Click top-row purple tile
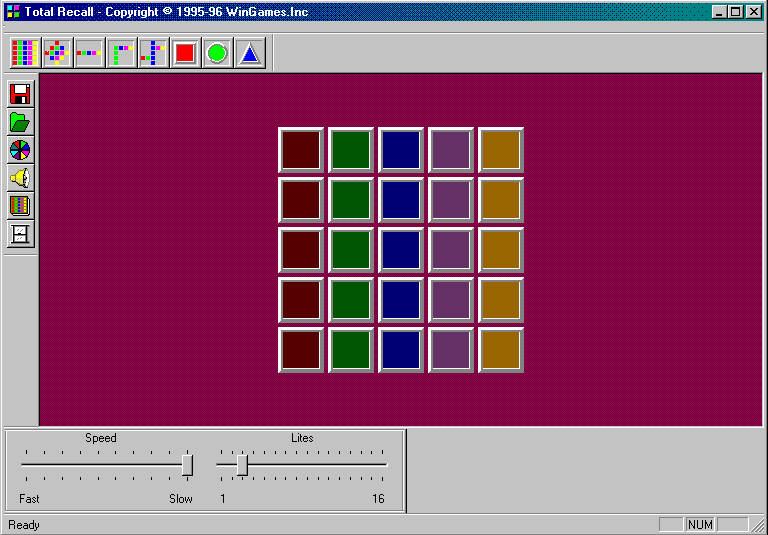This screenshot has height=535, width=768. (x=451, y=150)
